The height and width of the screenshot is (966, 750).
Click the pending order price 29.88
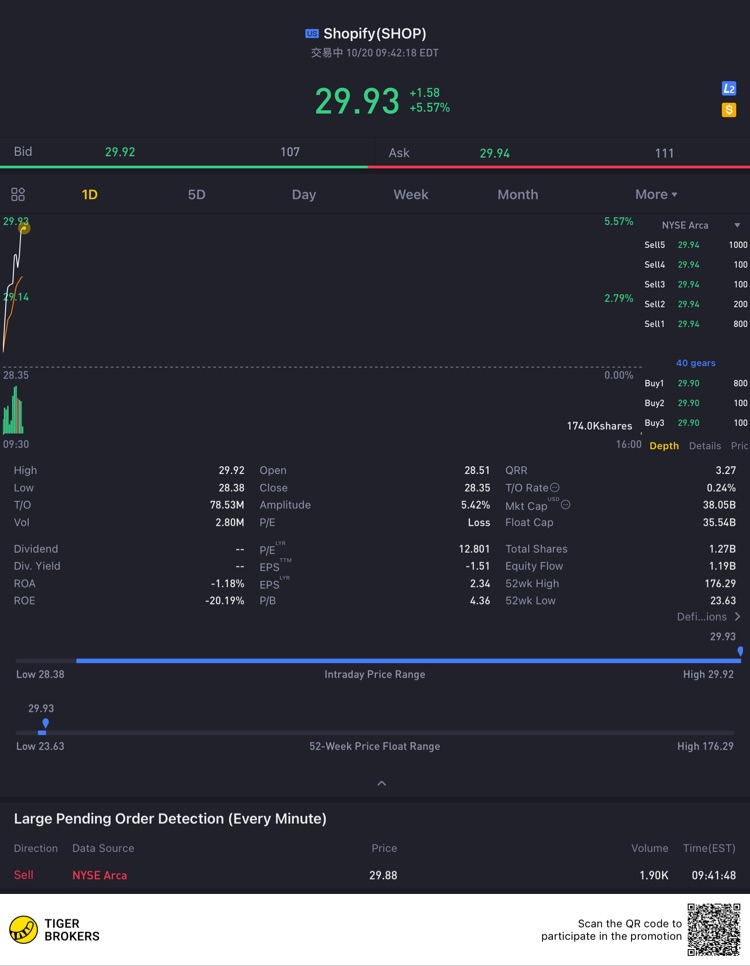click(383, 875)
